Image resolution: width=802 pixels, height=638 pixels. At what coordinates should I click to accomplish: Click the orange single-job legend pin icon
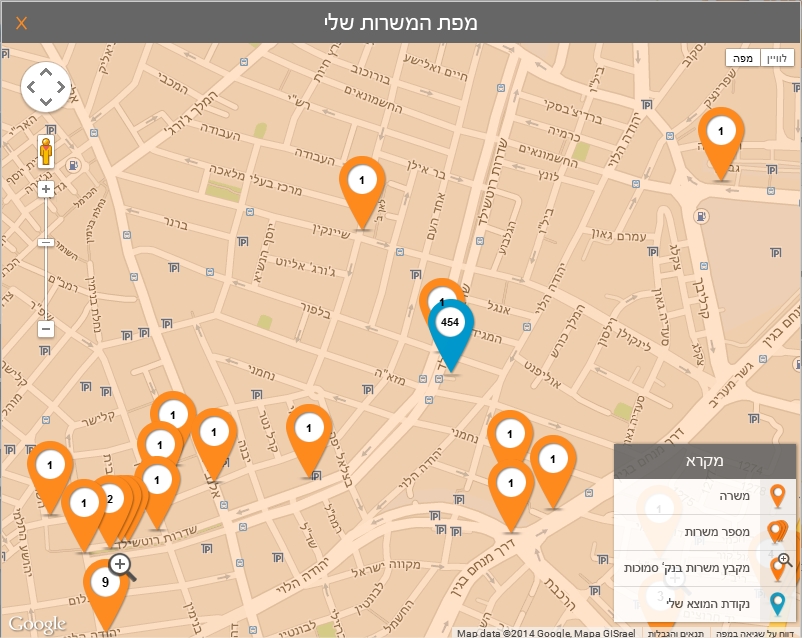tap(777, 496)
